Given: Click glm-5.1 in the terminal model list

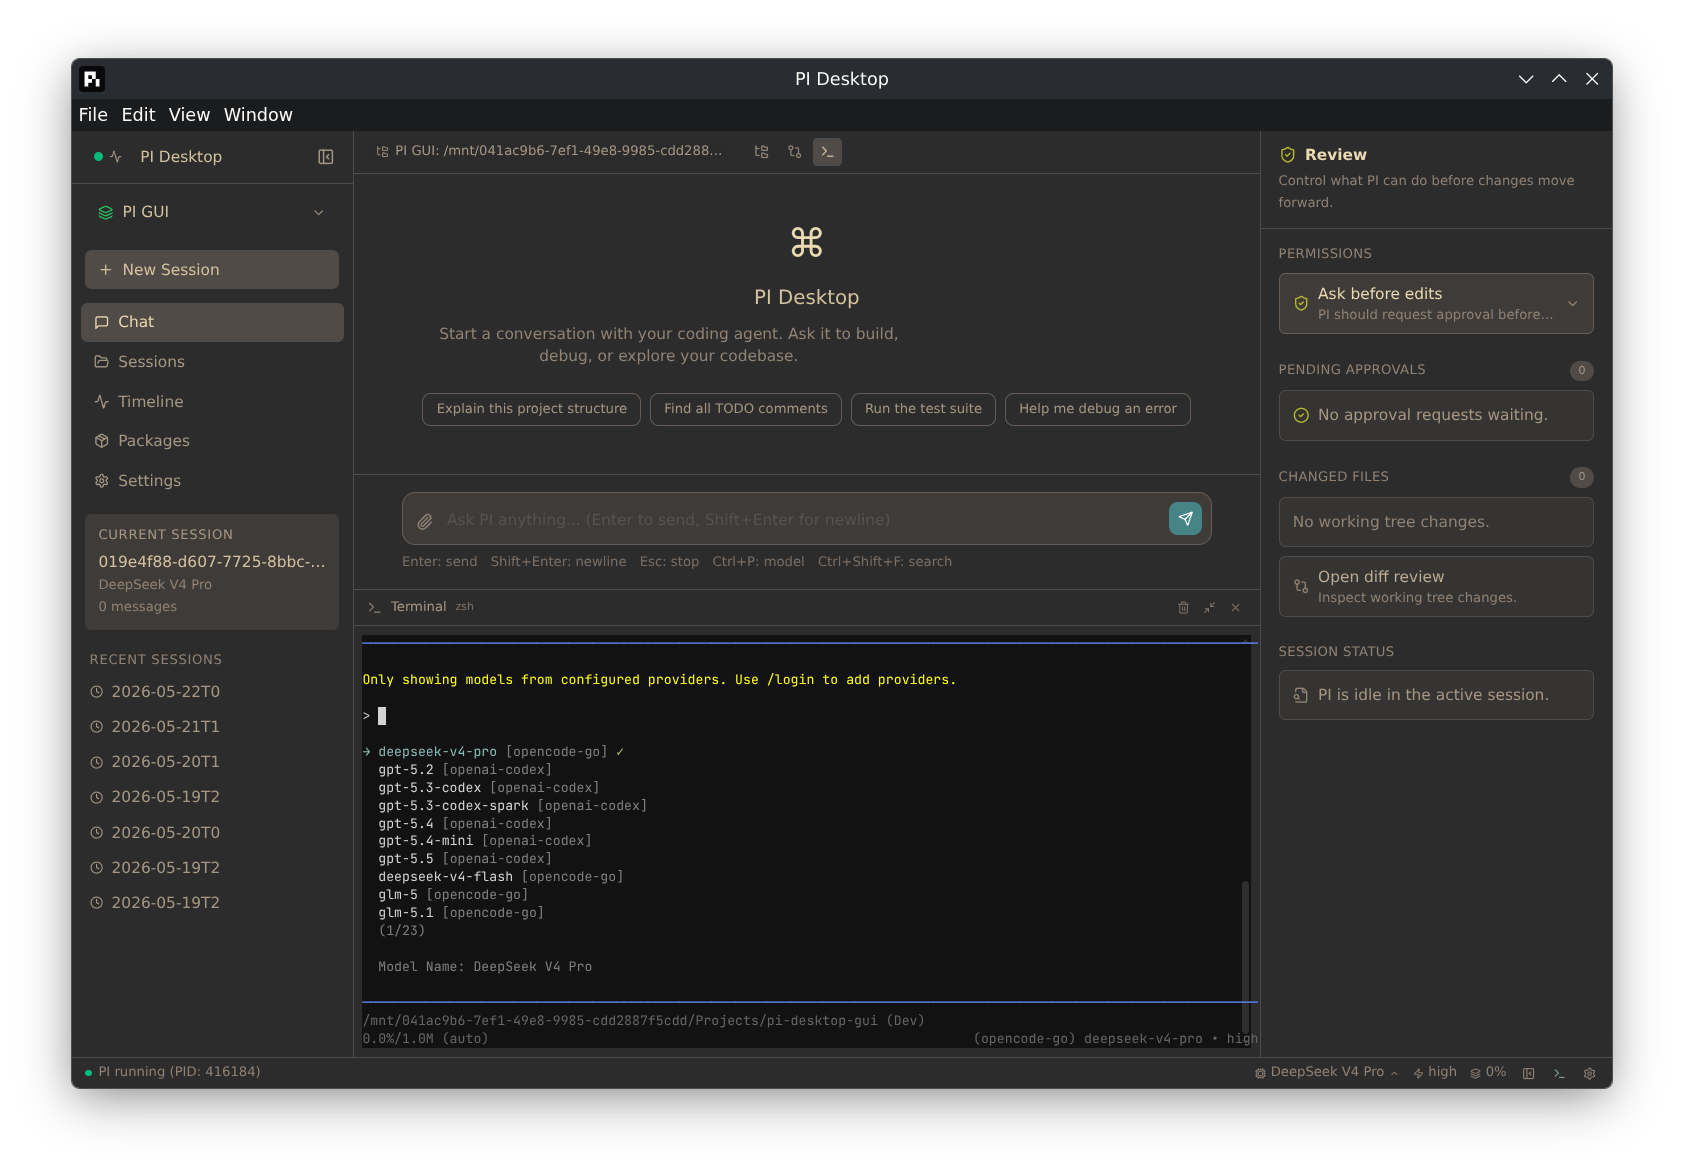Looking at the screenshot, I should (x=461, y=913).
